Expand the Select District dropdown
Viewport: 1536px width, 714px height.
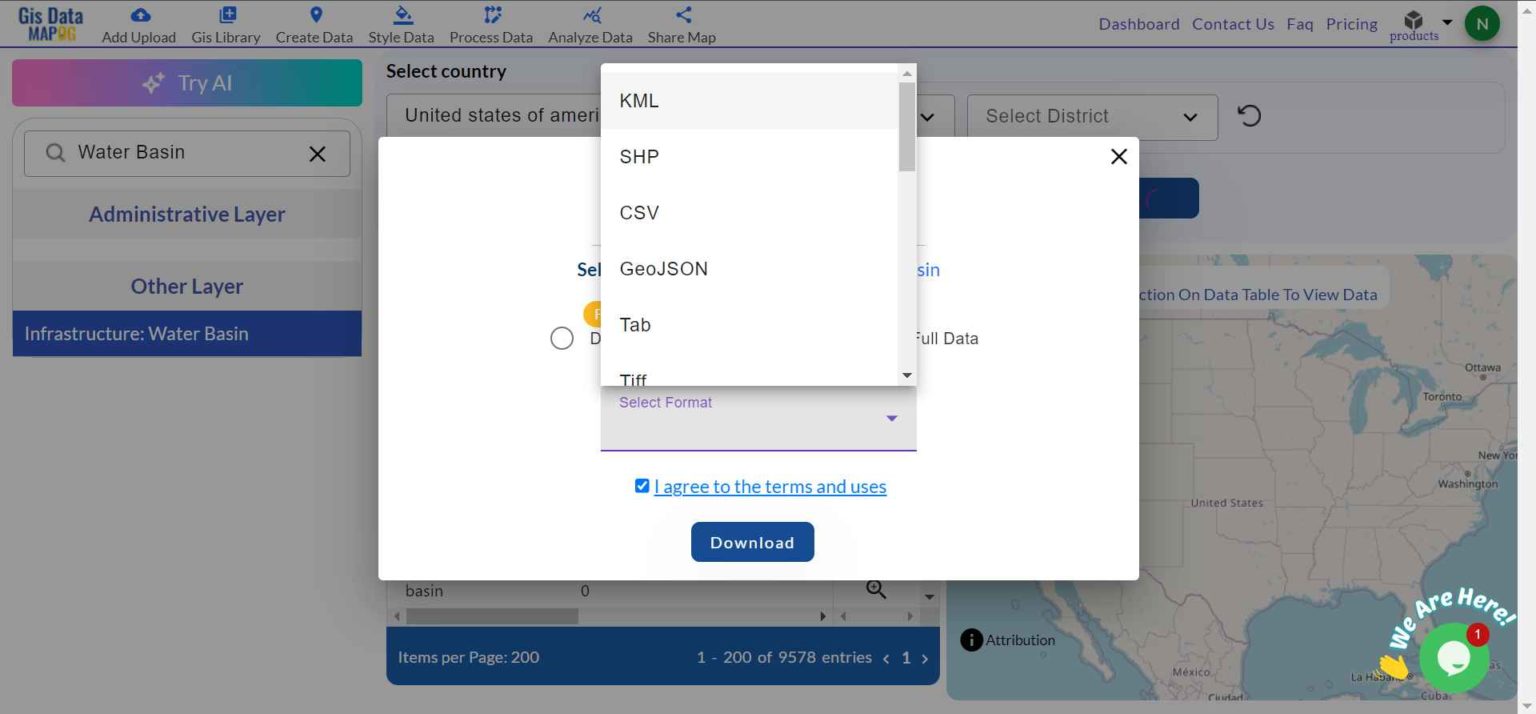click(x=1090, y=116)
